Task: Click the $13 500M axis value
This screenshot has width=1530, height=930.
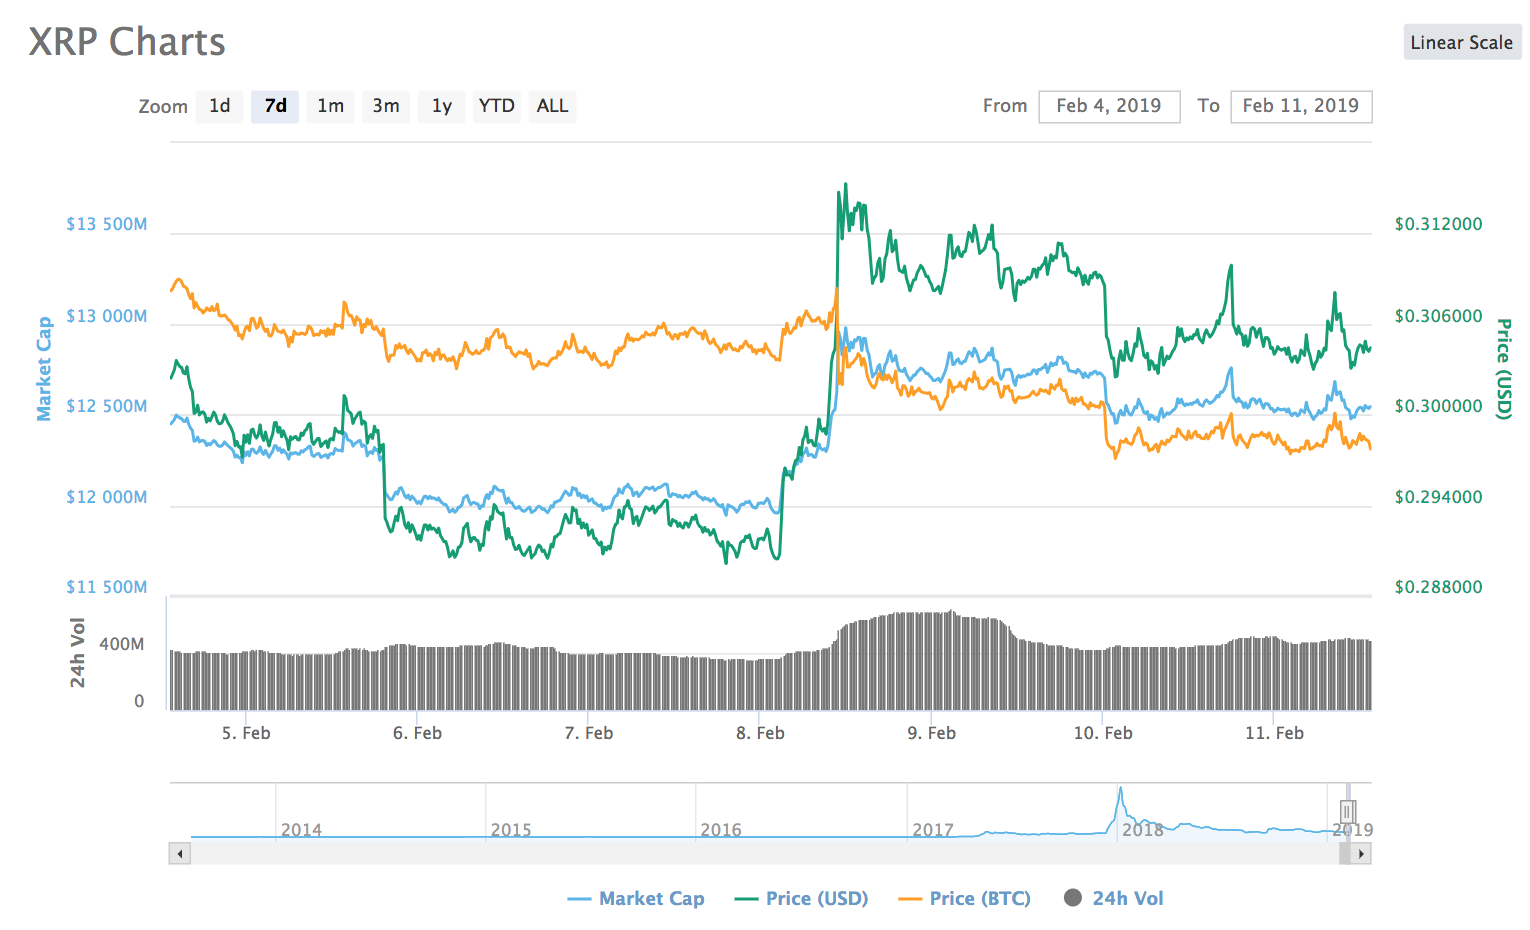Action: pos(107,224)
